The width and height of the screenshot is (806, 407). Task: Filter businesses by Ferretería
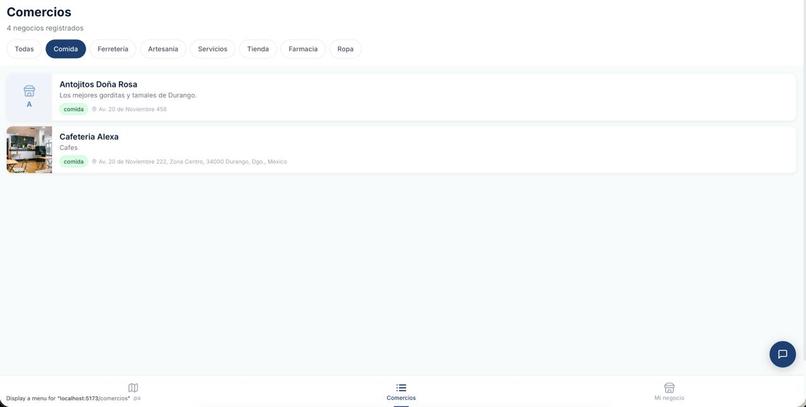click(x=113, y=49)
